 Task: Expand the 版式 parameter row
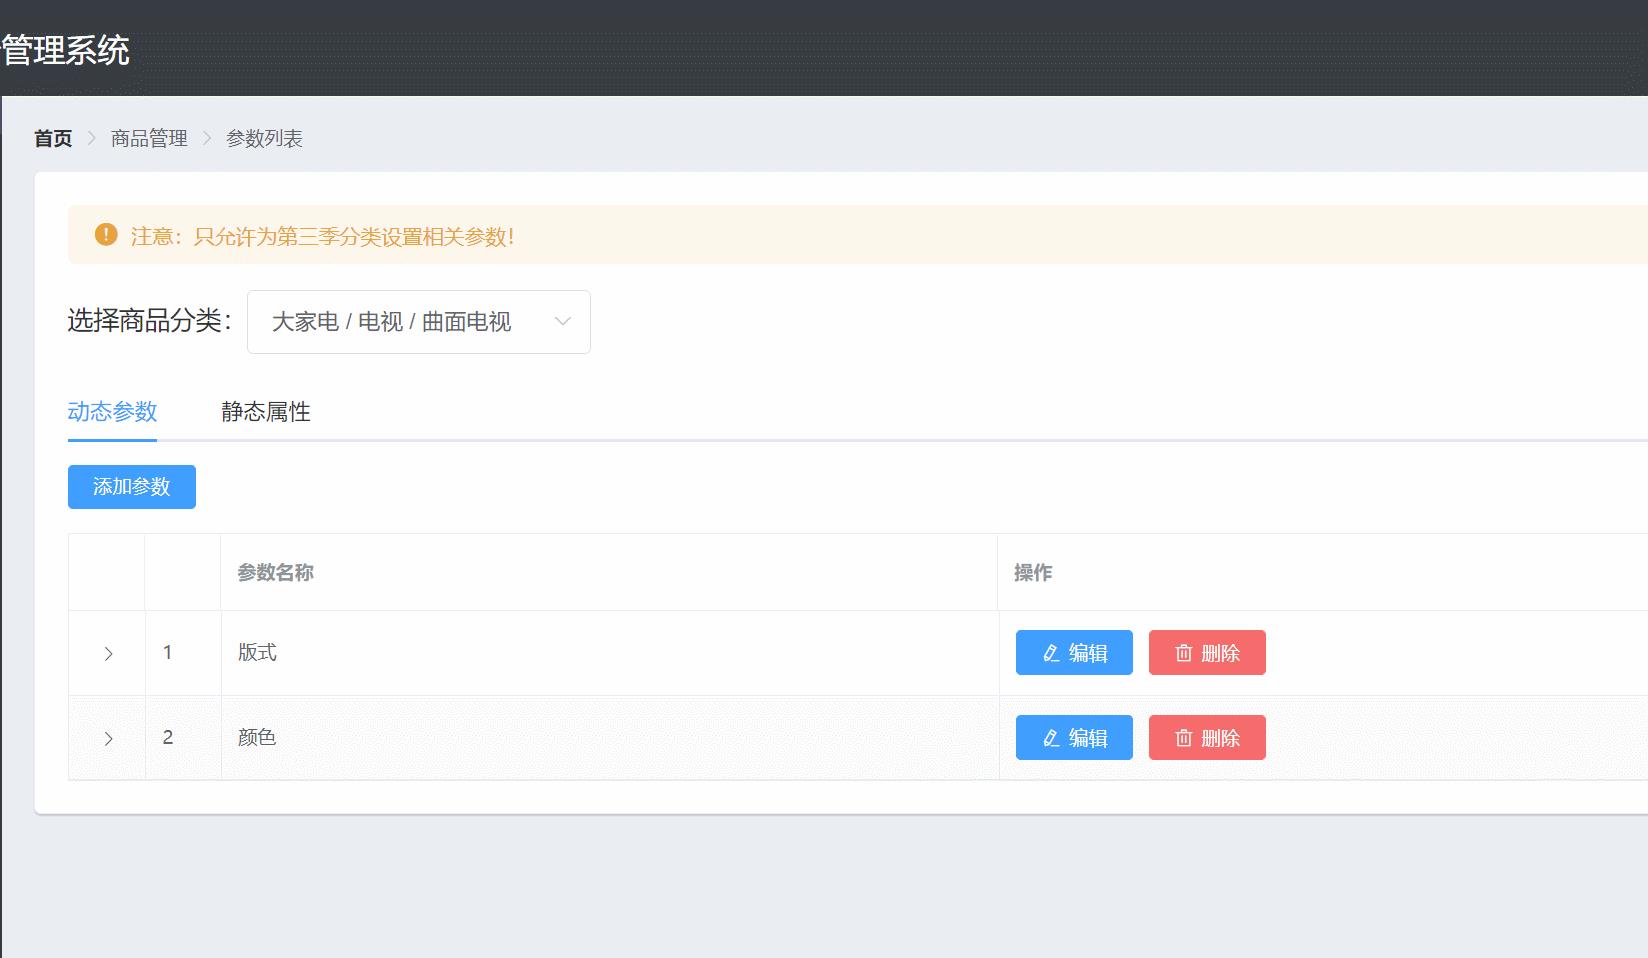[x=108, y=653]
